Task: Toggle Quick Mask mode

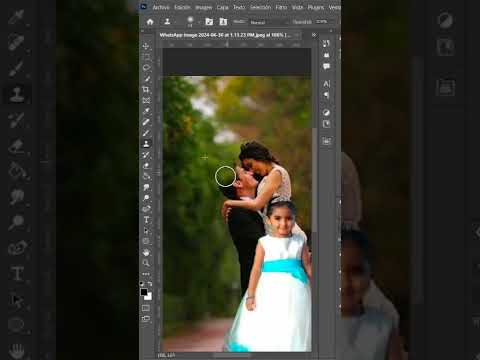Action: click(146, 308)
